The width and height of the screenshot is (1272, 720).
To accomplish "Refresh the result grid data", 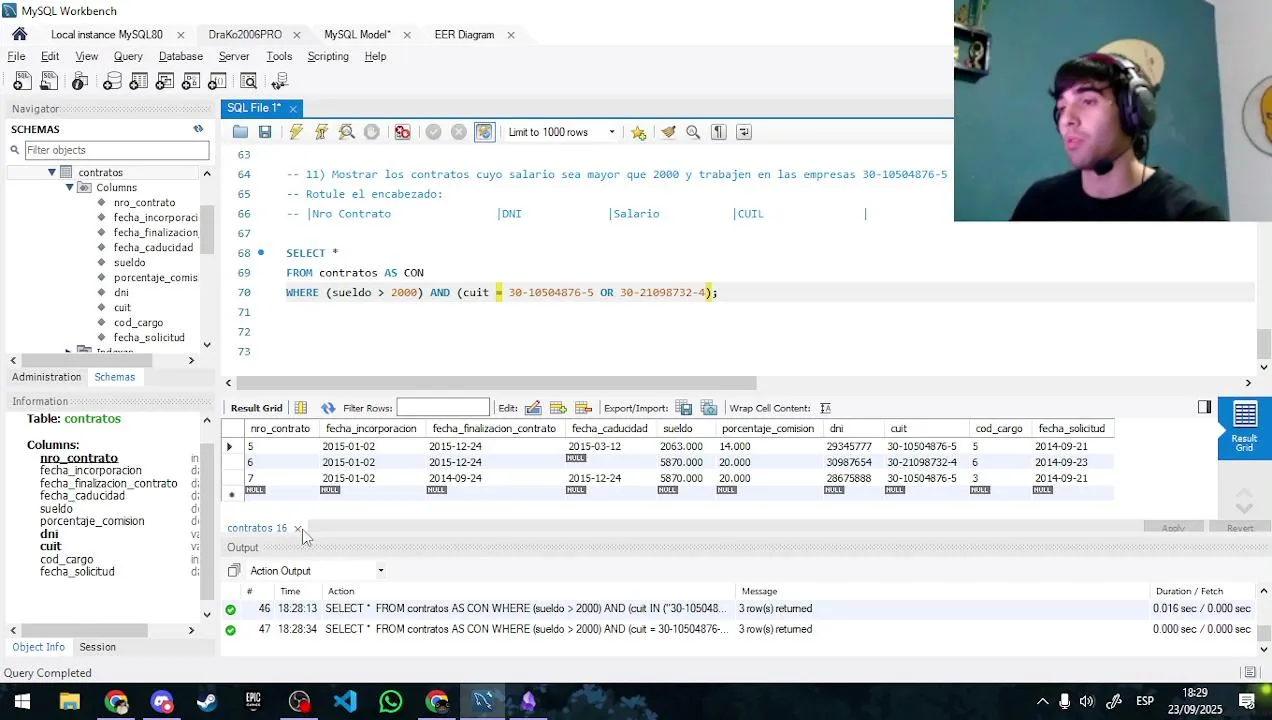I will click(328, 408).
